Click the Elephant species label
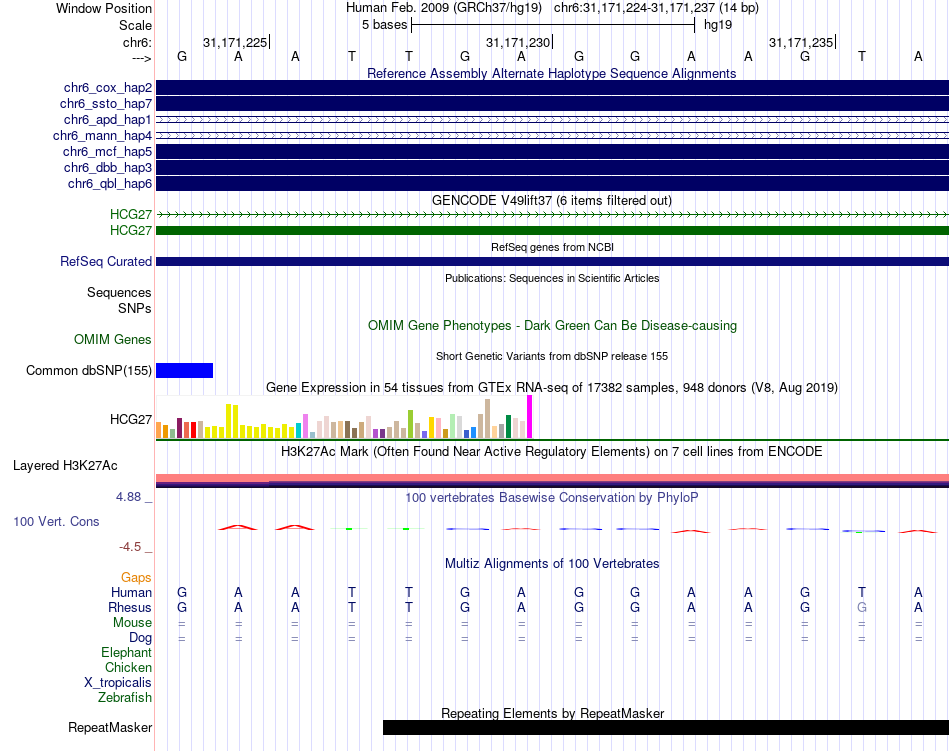 127,652
